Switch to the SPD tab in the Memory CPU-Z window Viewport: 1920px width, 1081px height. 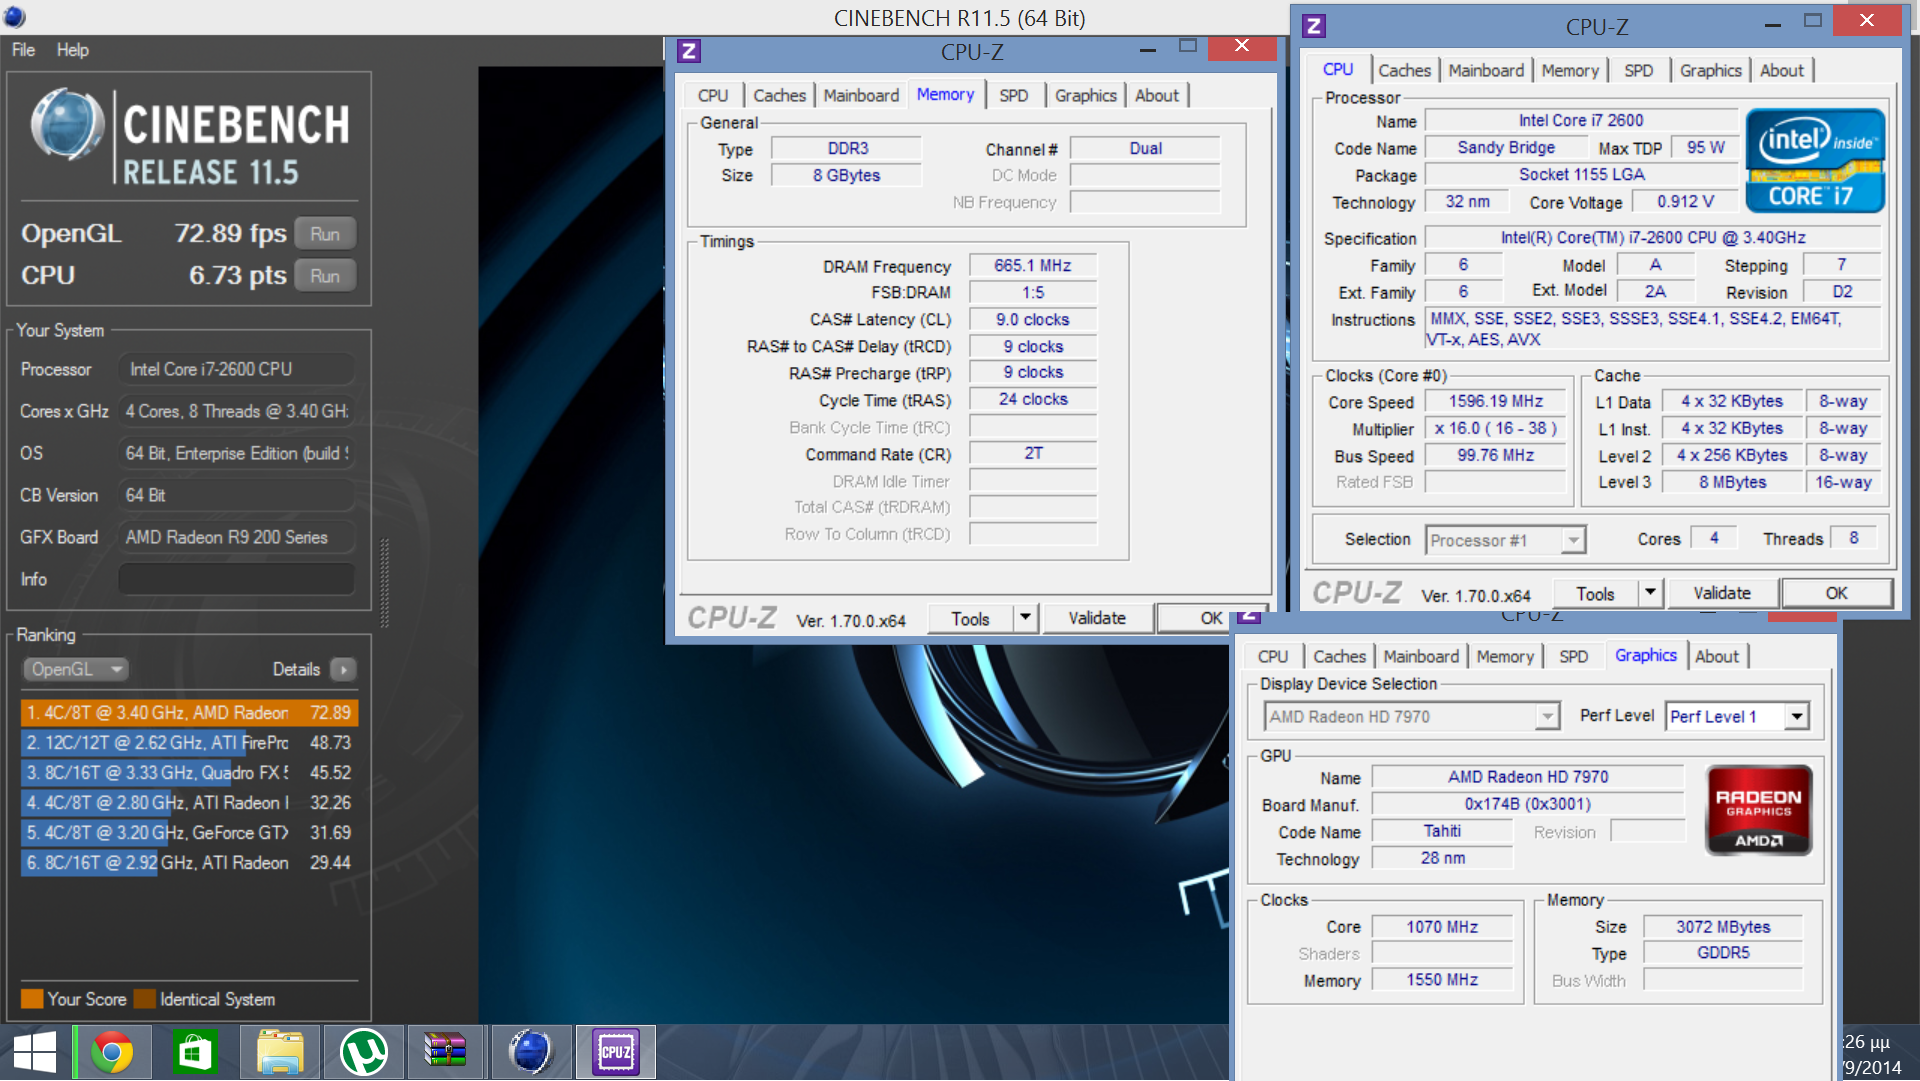click(x=1014, y=95)
